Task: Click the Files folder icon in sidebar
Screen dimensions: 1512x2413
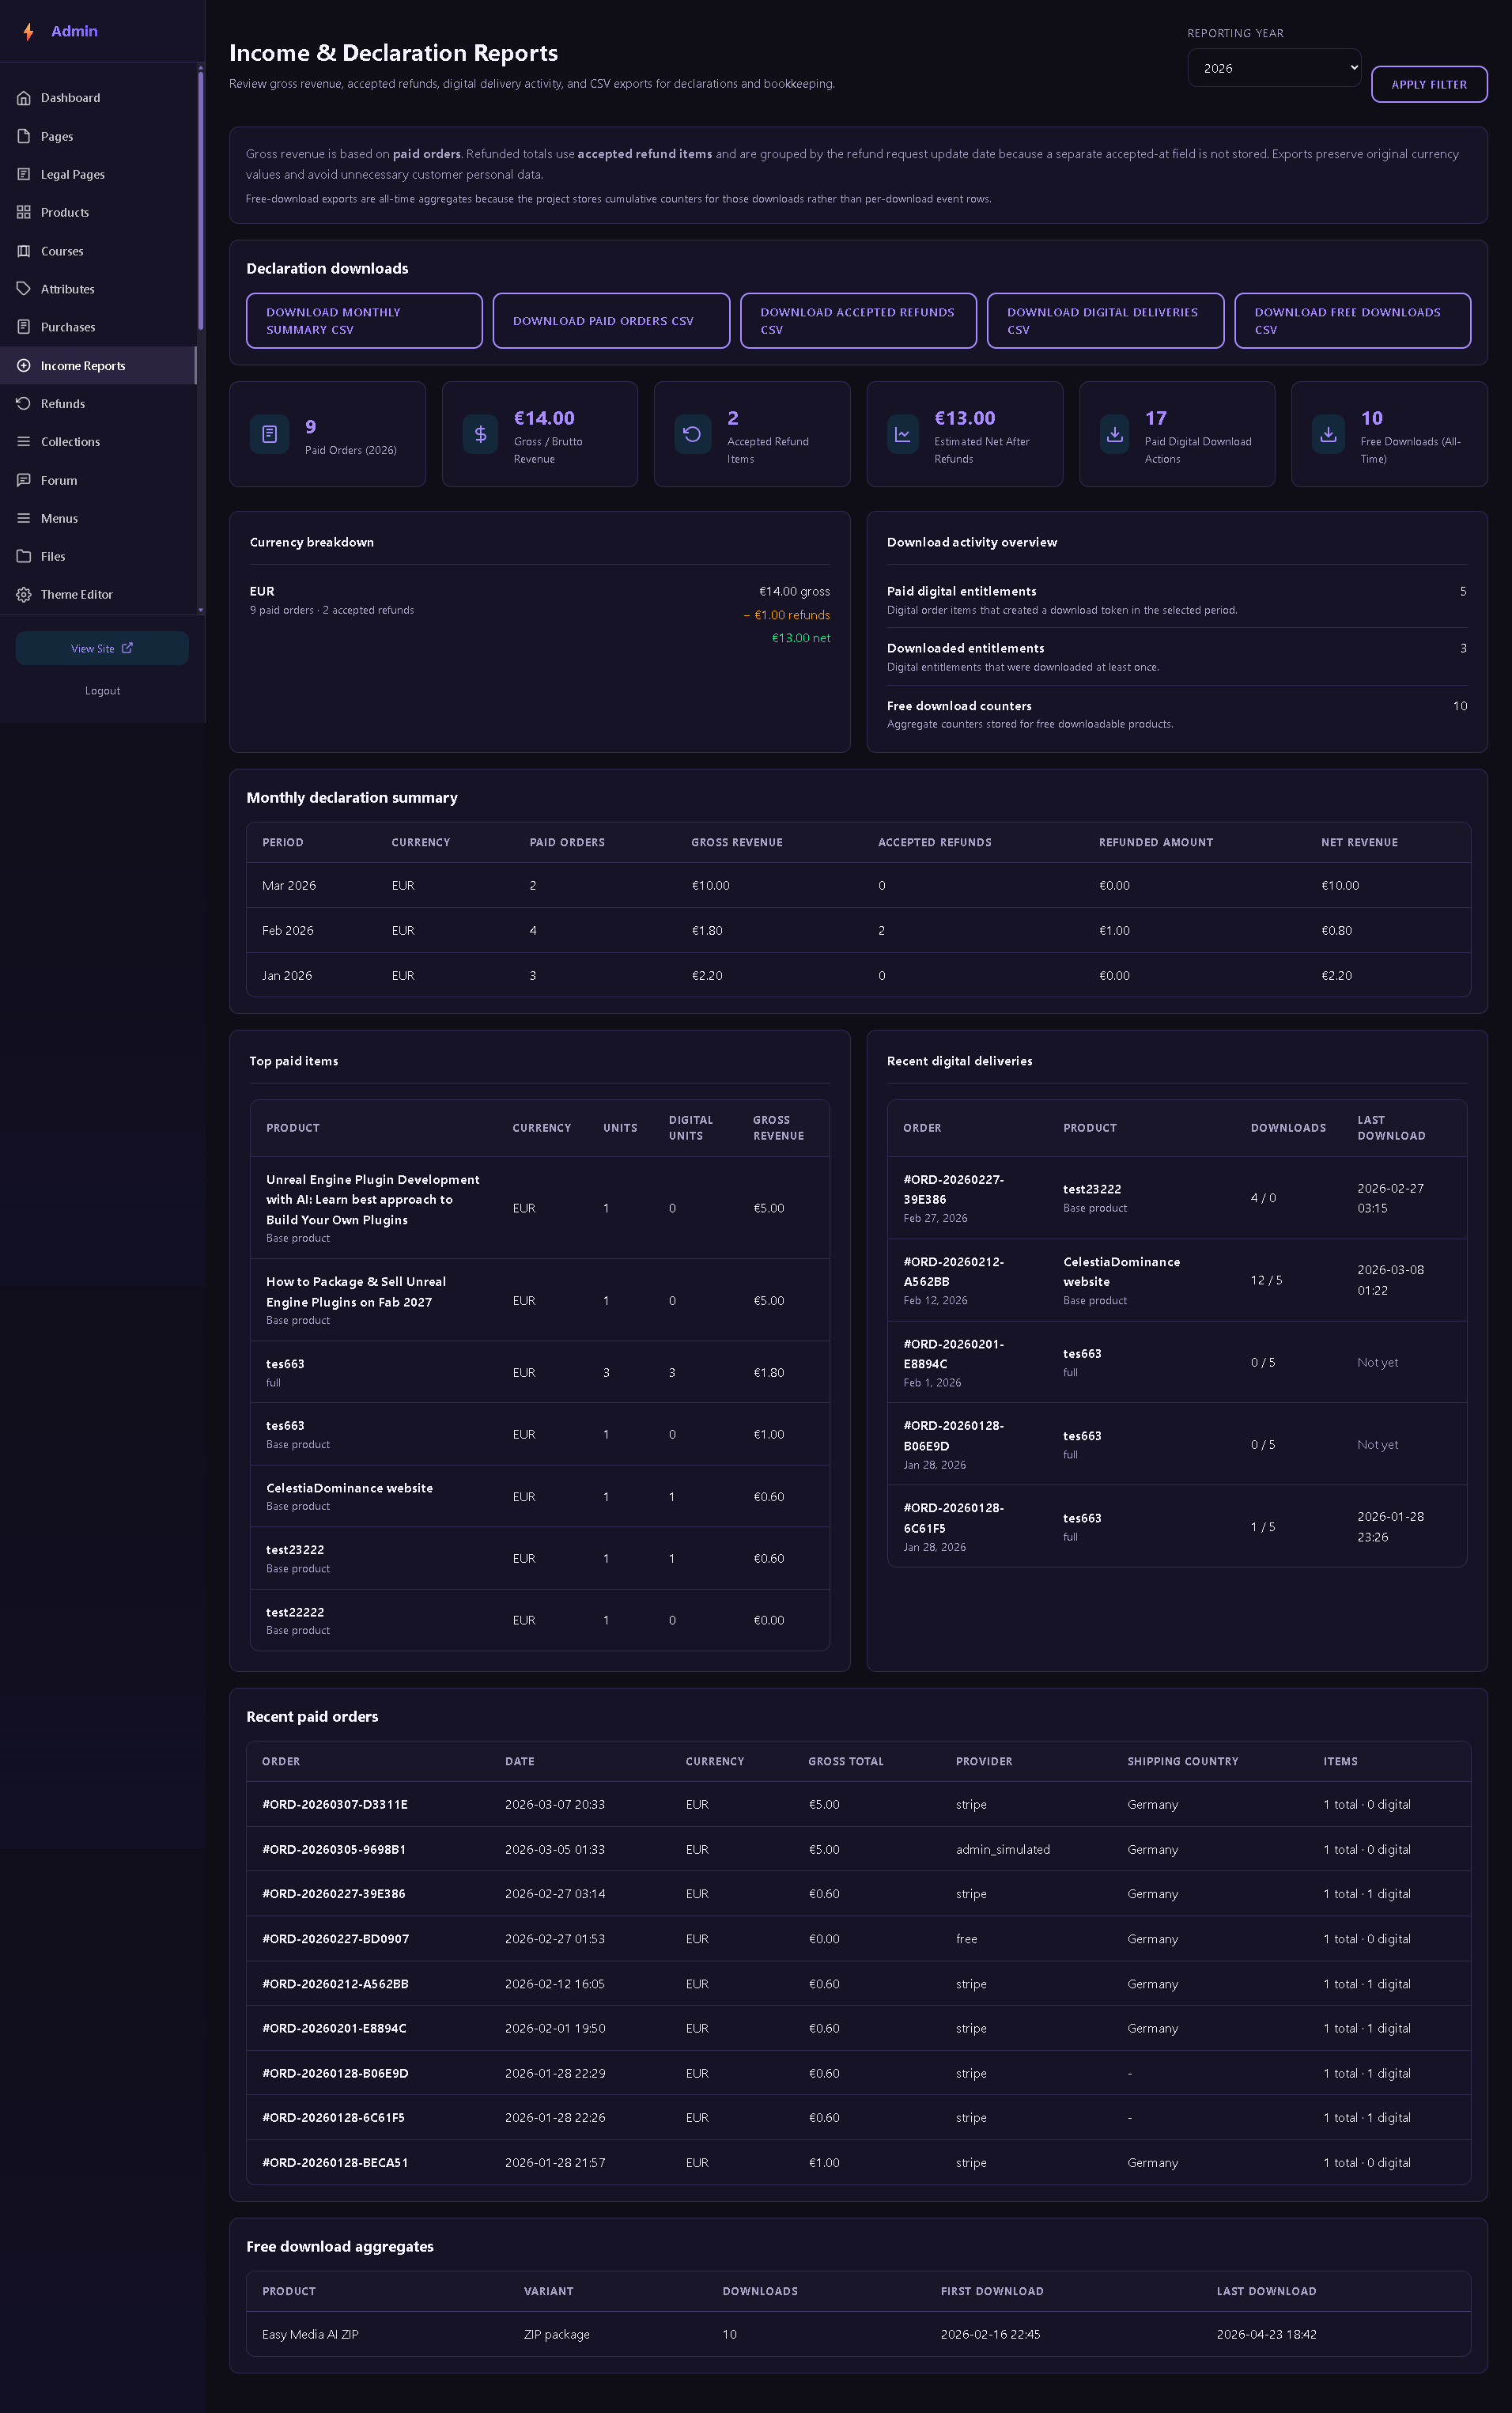Action: 24,556
